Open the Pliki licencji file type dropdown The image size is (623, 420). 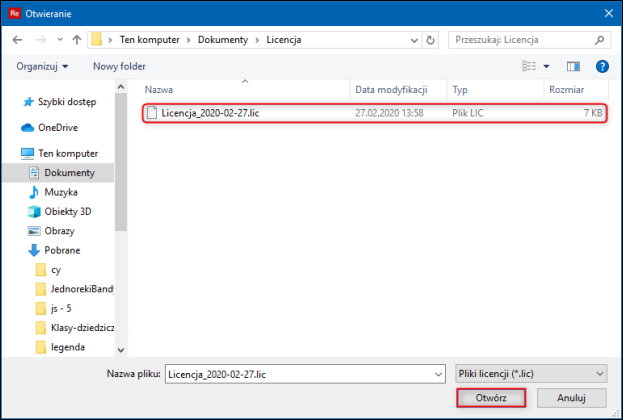point(531,374)
